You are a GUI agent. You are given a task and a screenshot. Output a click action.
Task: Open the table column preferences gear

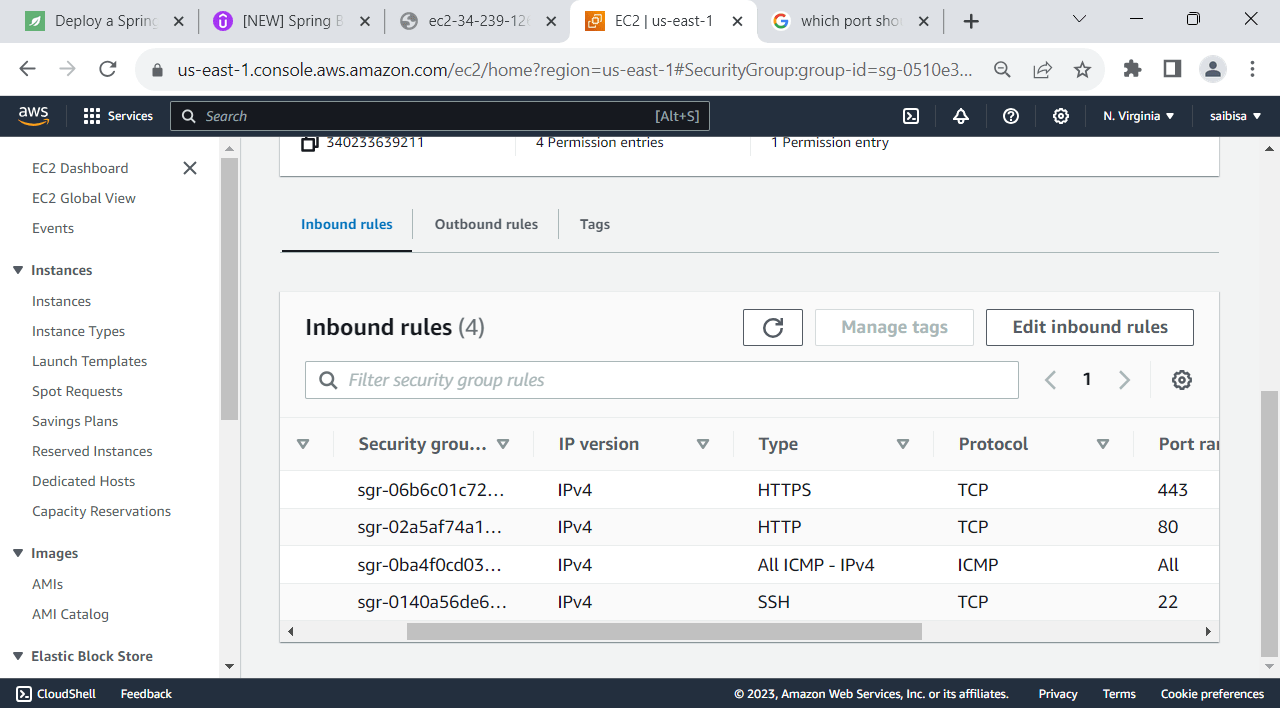(x=1181, y=380)
